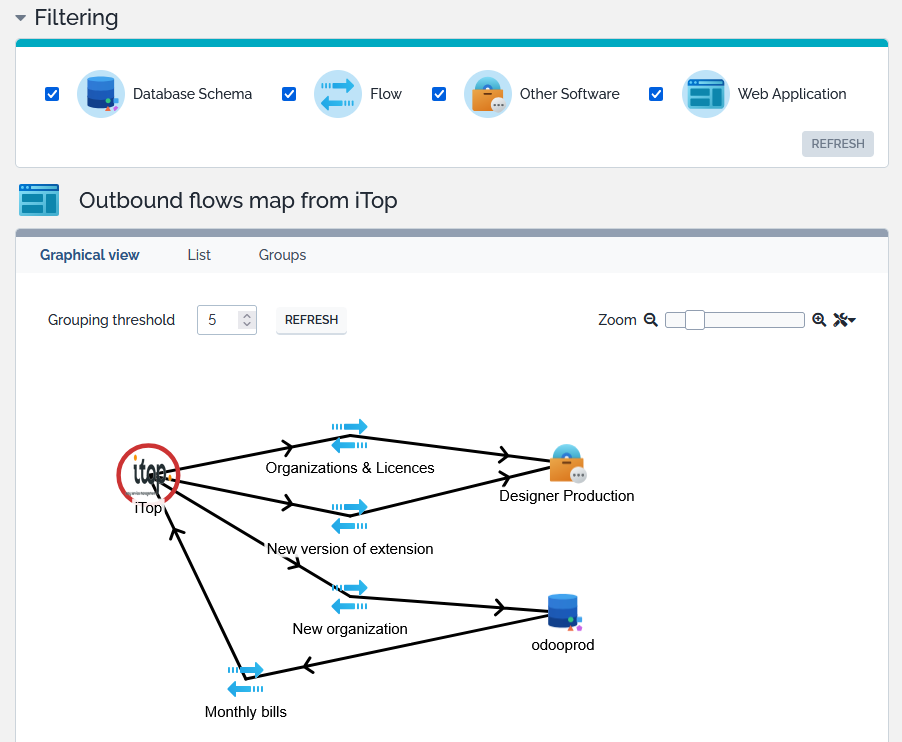Click the Organizations & Licences flow icon

(x=349, y=435)
